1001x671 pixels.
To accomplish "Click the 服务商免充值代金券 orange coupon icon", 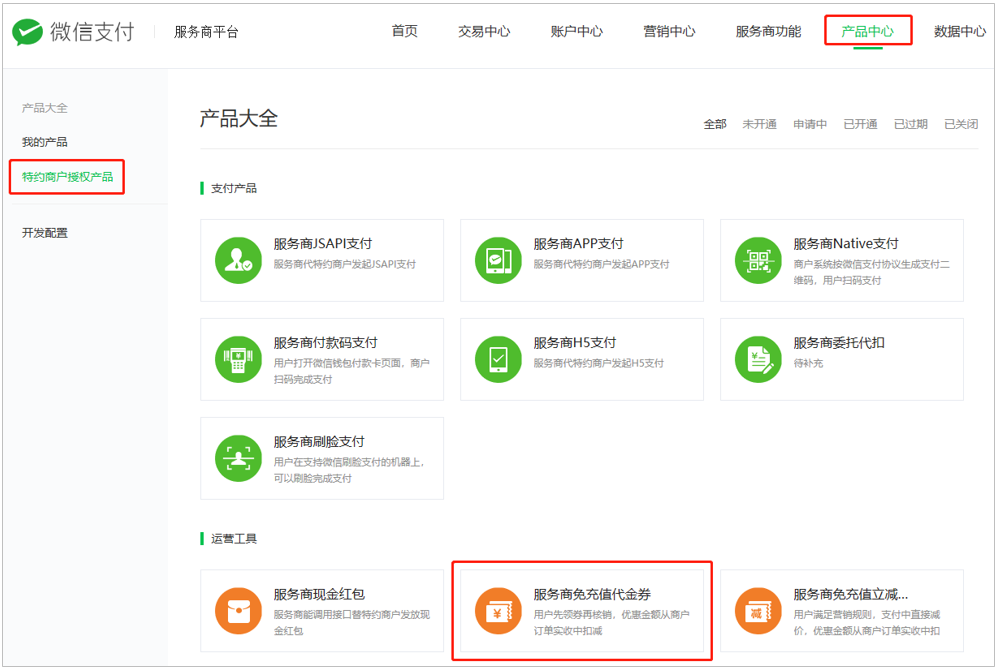I will (x=498, y=611).
